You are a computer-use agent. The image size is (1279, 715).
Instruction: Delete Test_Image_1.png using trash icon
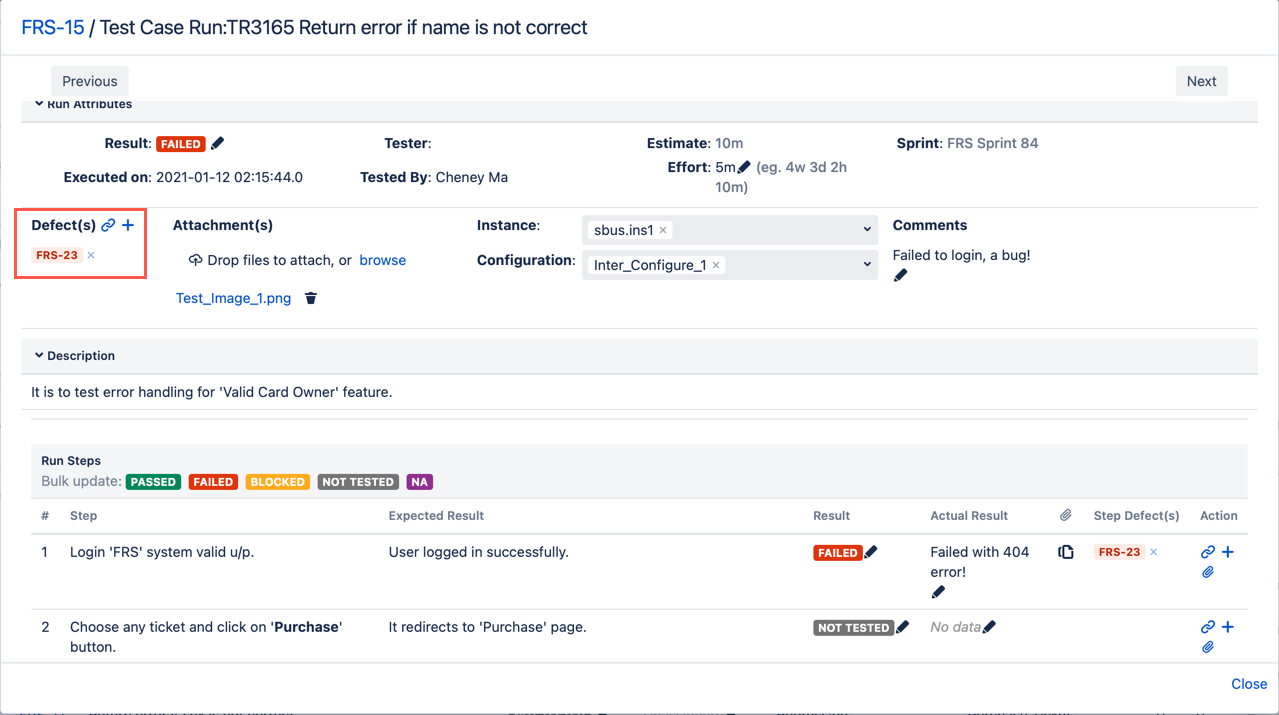pos(311,298)
